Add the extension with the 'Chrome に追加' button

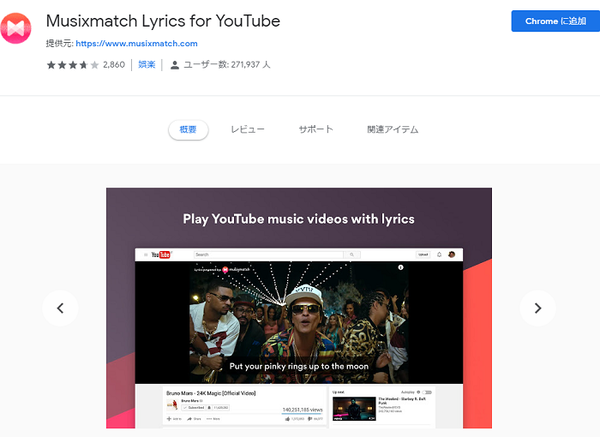(555, 21)
